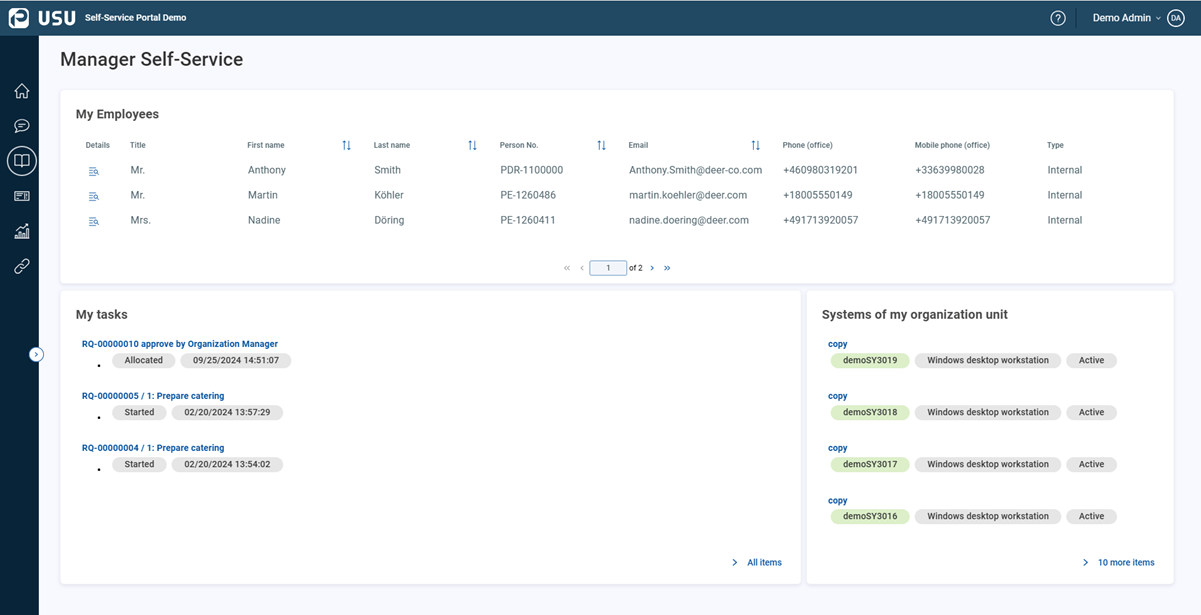This screenshot has width=1201, height=615.
Task: Click email nadine.doering@deer.com
Action: click(689, 220)
